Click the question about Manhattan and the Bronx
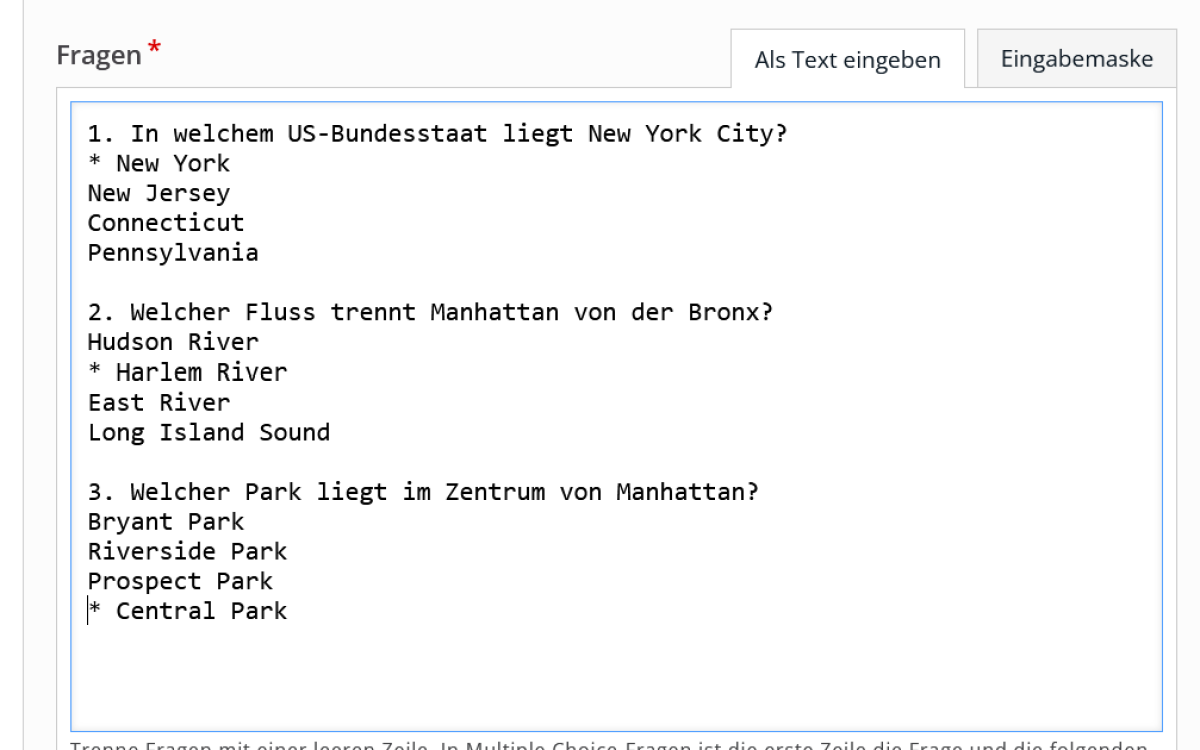1200x750 pixels. (430, 312)
